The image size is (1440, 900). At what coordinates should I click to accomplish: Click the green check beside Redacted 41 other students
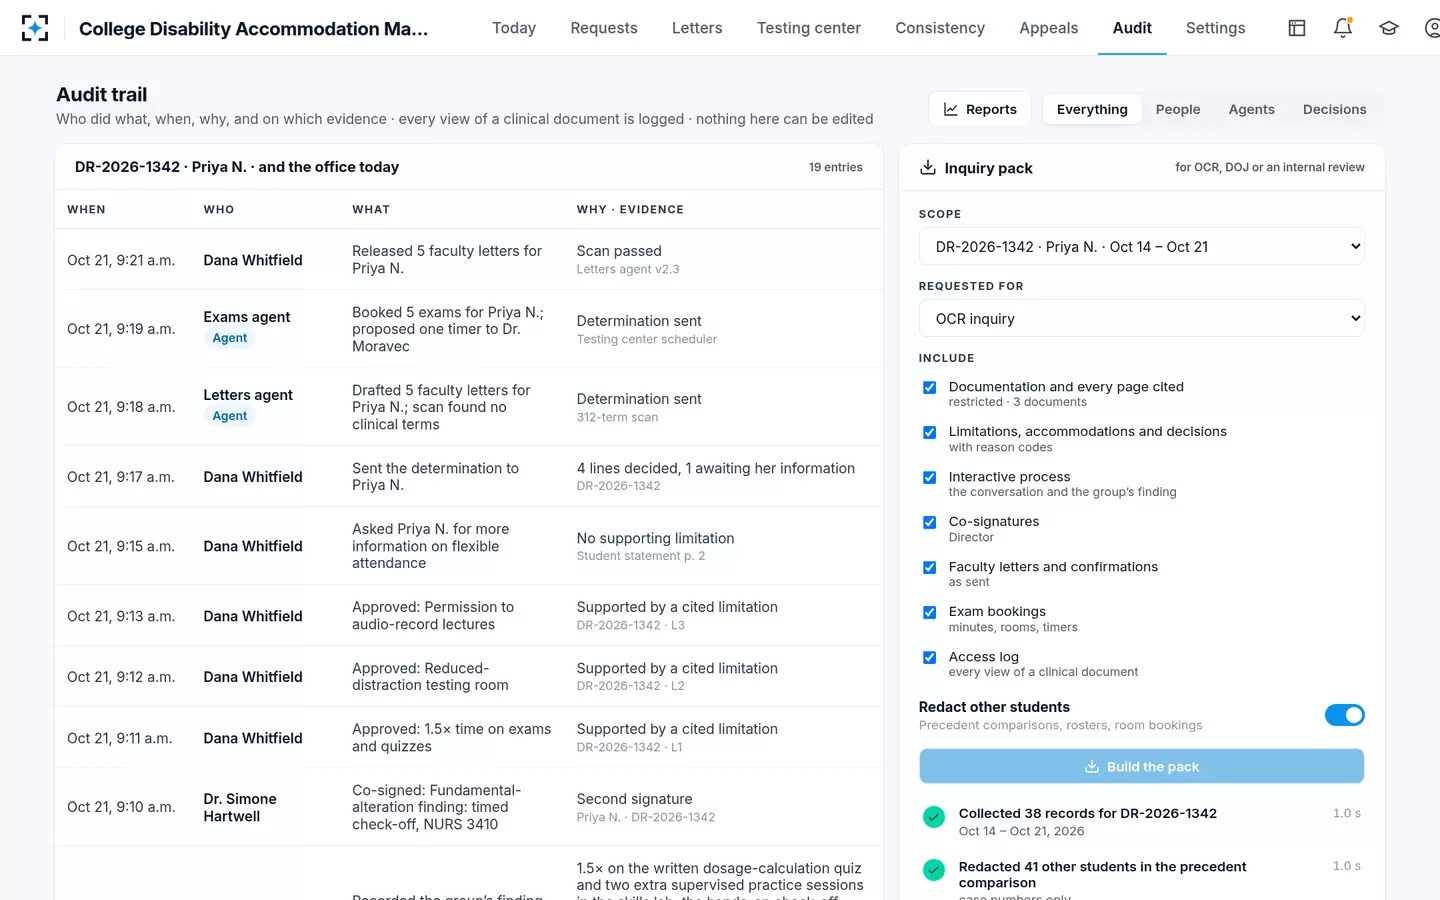[934, 870]
